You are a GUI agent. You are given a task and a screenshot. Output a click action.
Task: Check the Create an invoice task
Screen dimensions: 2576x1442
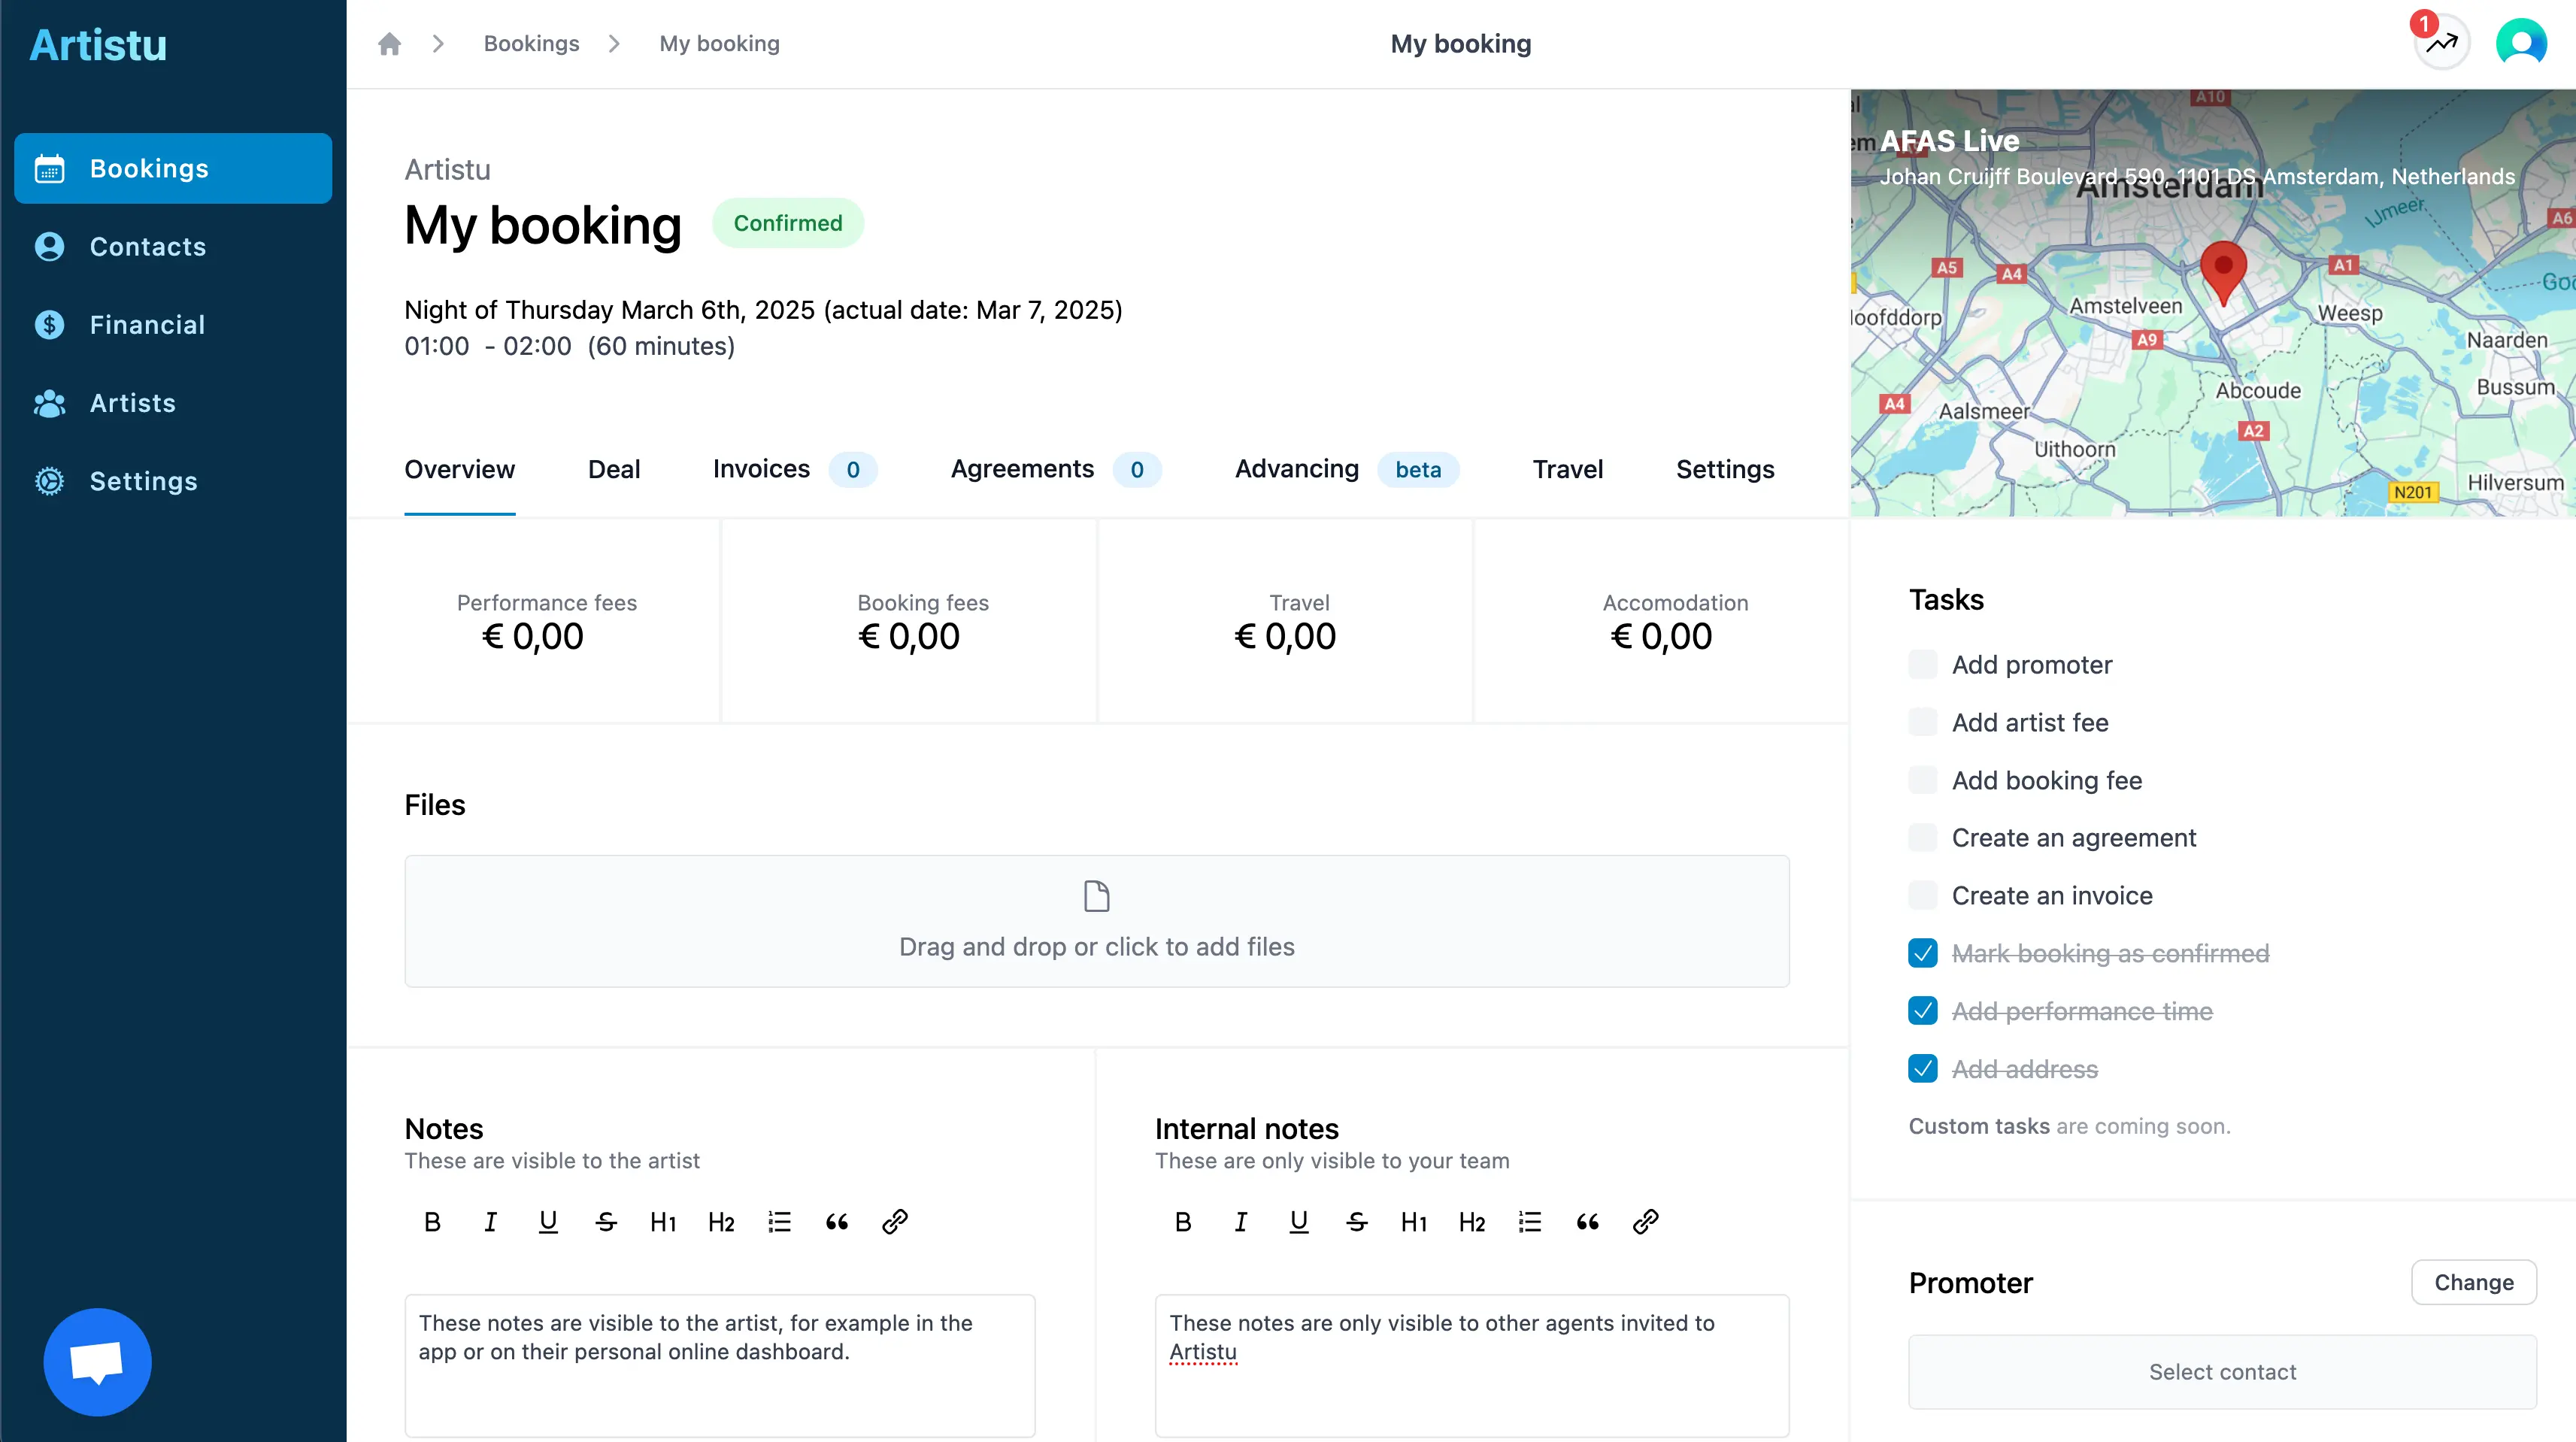click(1922, 896)
